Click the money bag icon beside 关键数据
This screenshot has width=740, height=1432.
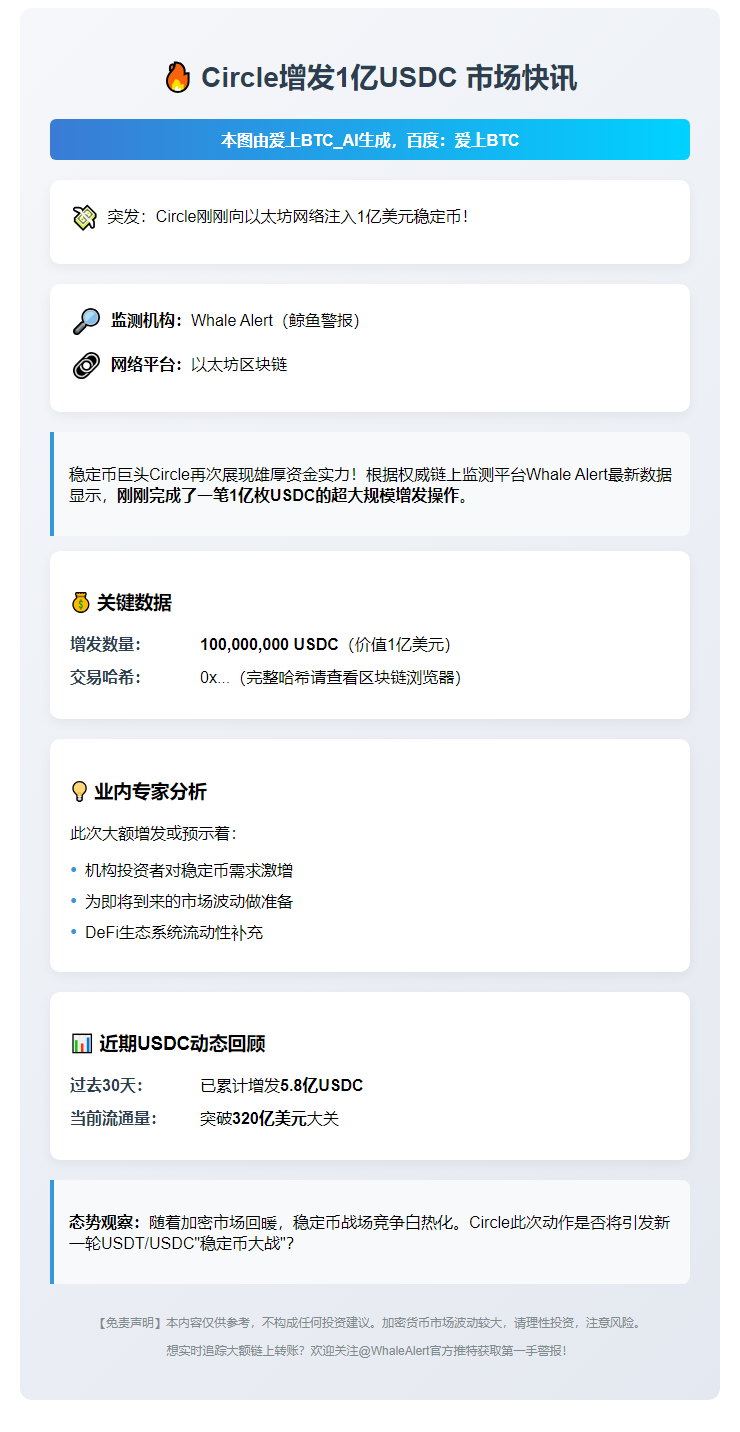tap(80, 603)
